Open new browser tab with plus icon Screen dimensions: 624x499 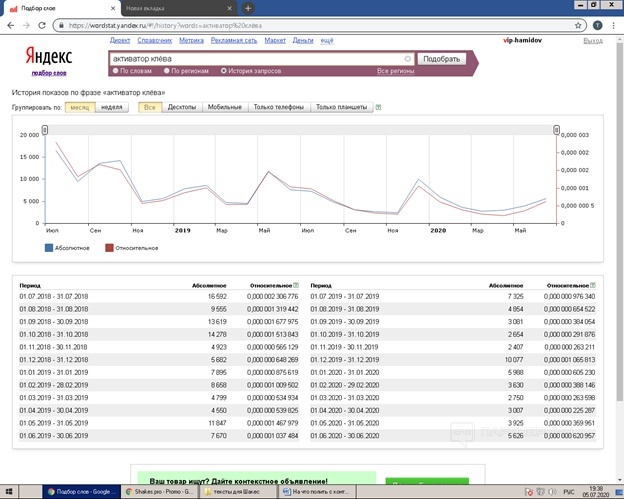point(248,8)
